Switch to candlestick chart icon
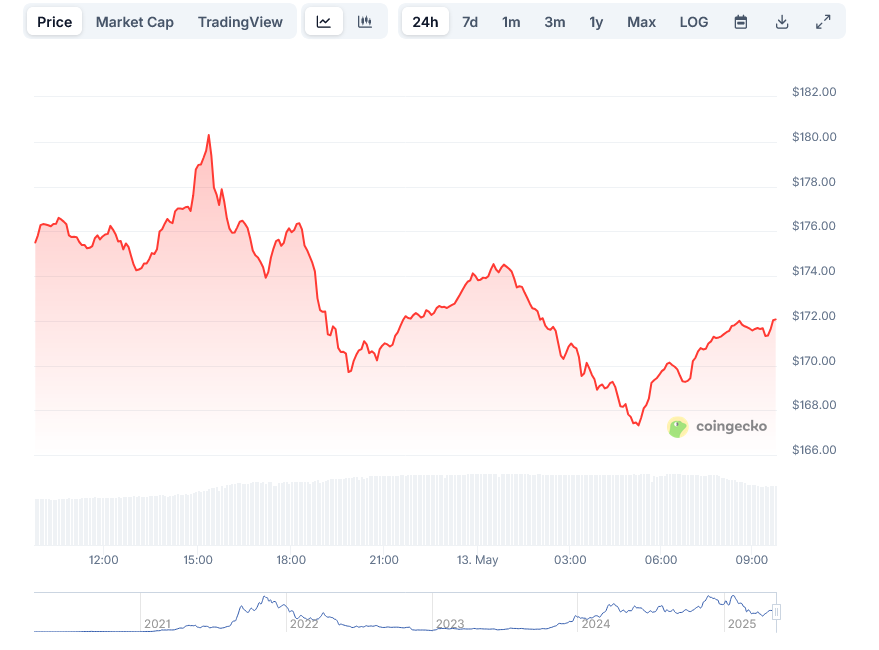 pyautogui.click(x=365, y=22)
